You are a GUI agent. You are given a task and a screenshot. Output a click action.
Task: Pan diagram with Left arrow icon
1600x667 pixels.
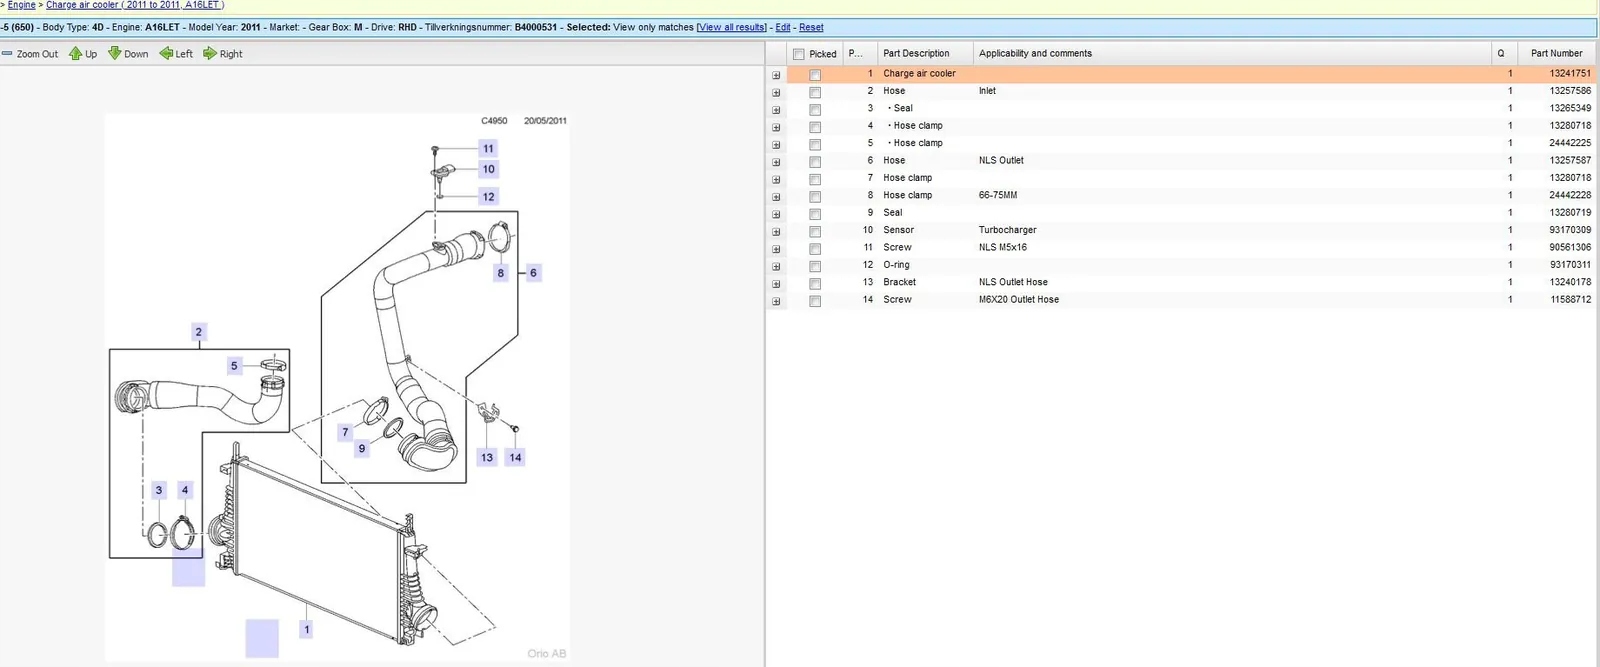point(166,54)
